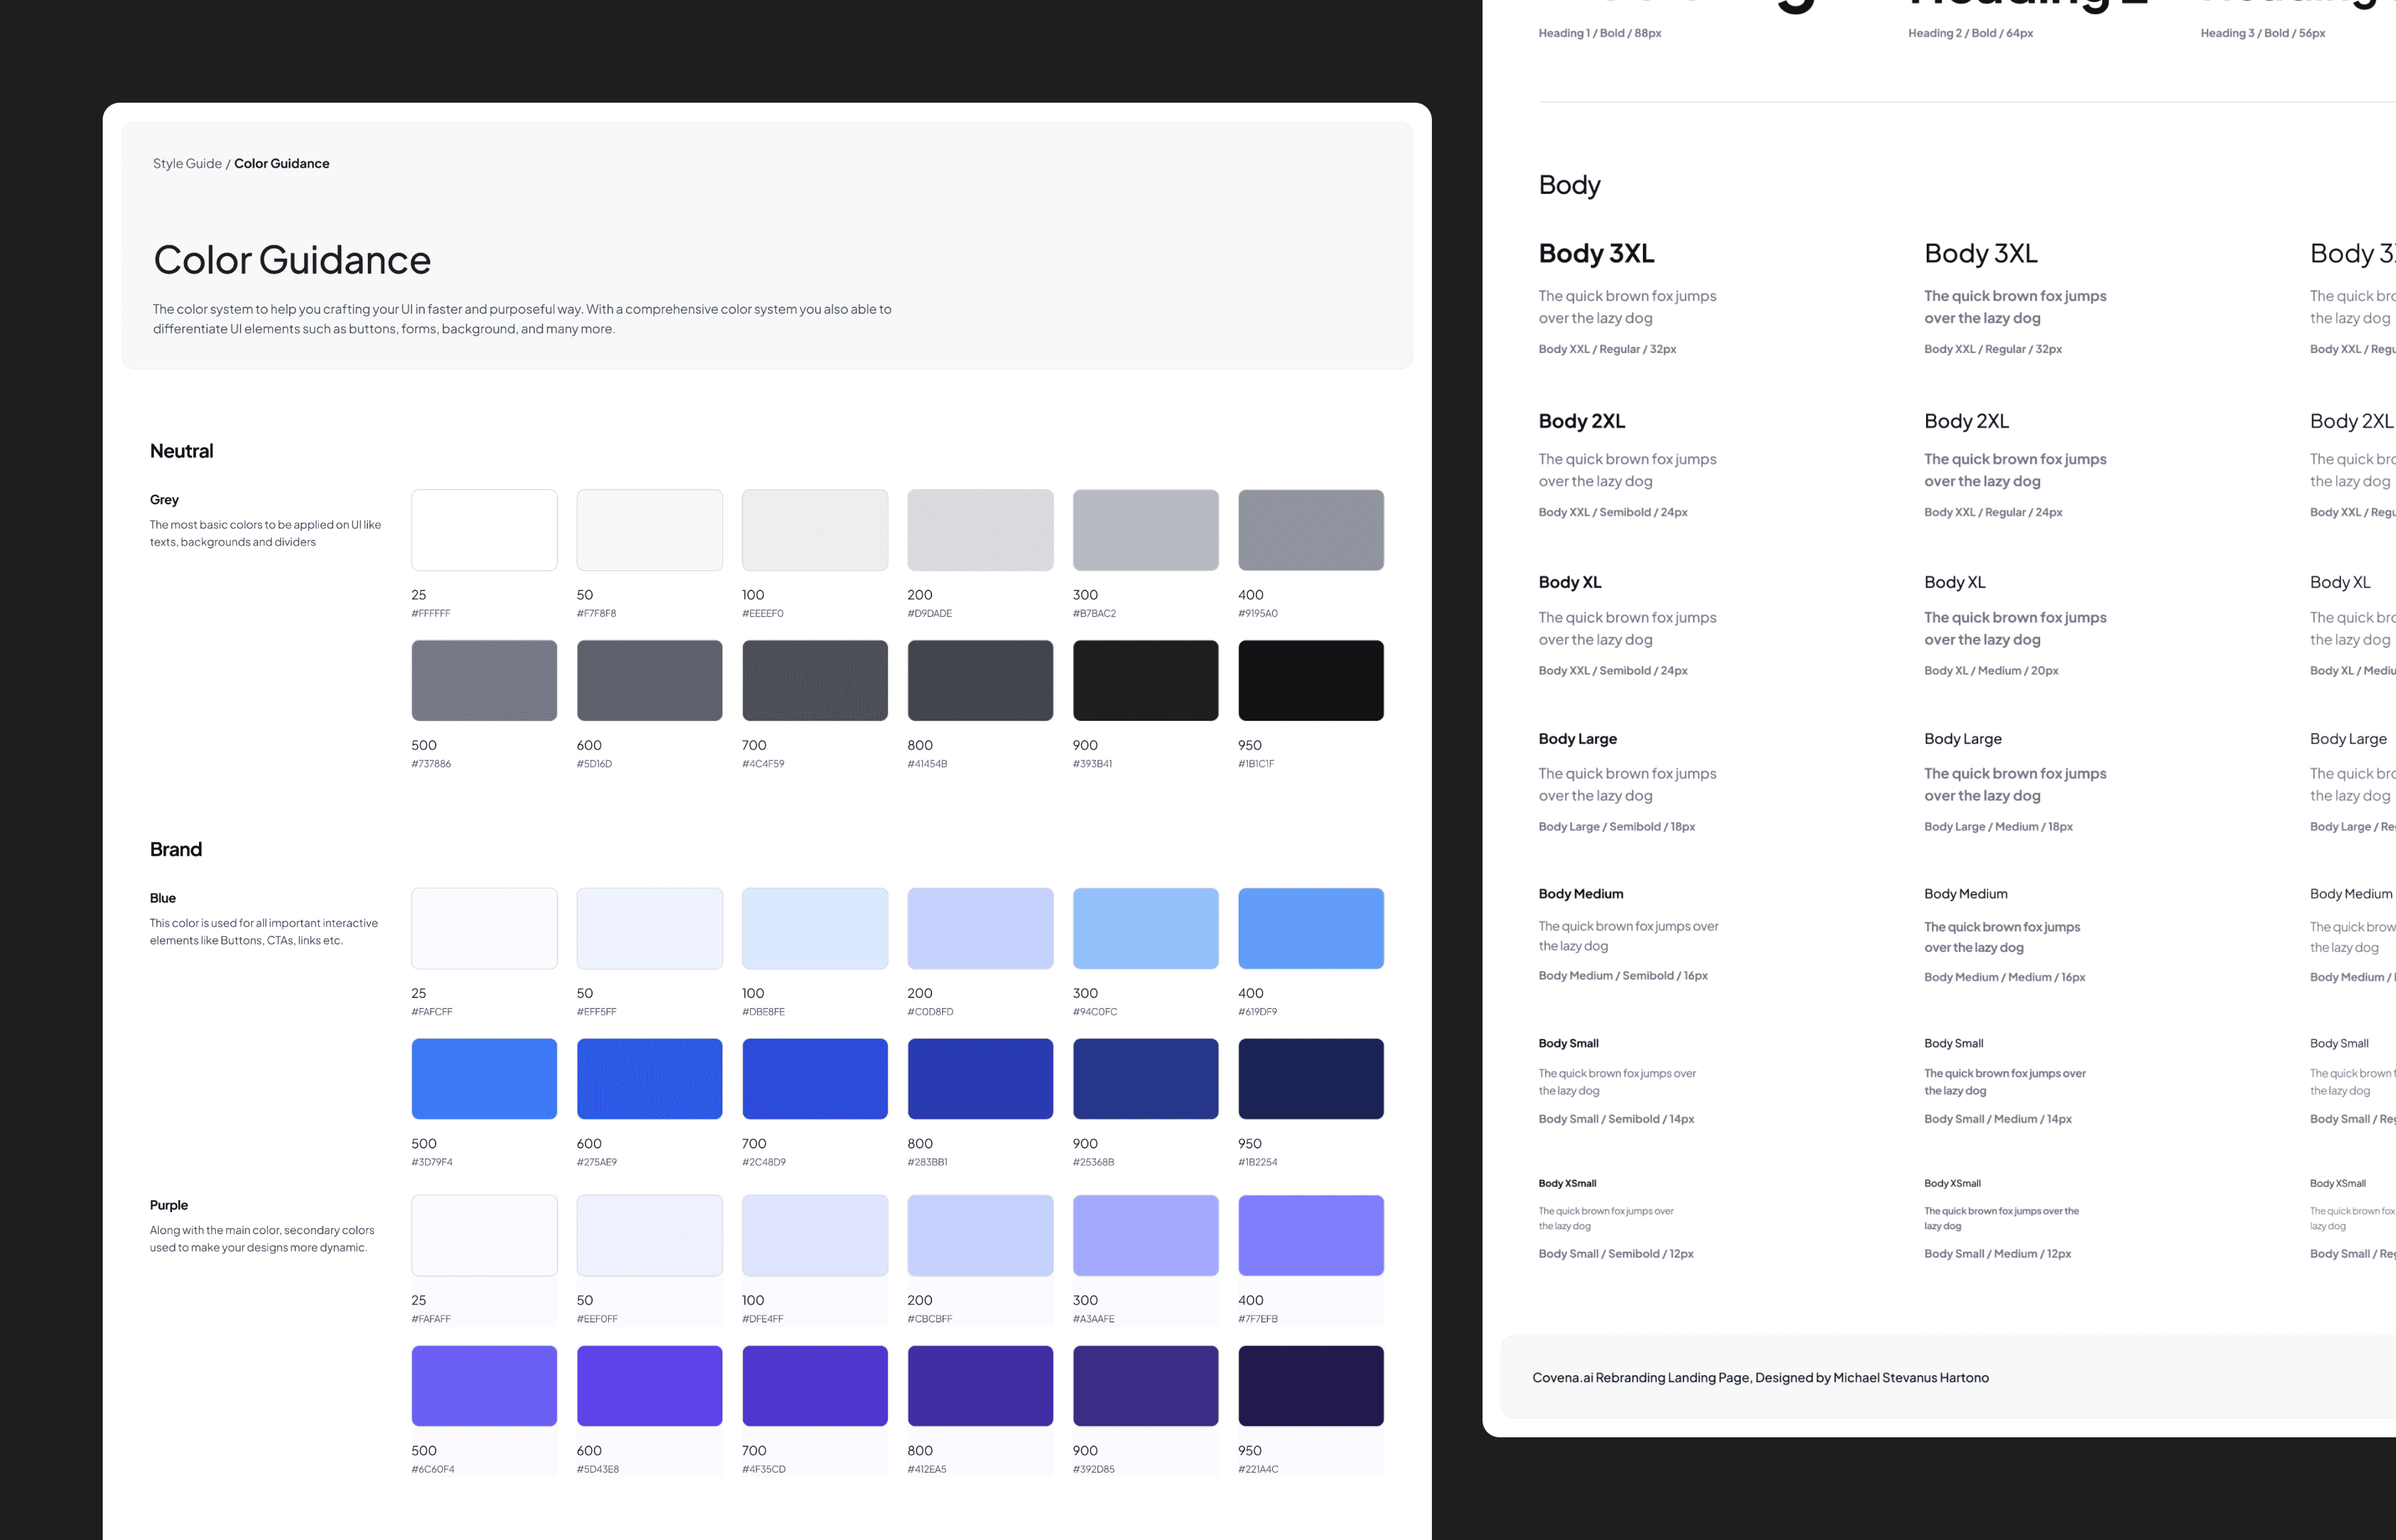
Task: Select the Blue 700 #2C48D9 swatch
Action: click(x=815, y=1079)
